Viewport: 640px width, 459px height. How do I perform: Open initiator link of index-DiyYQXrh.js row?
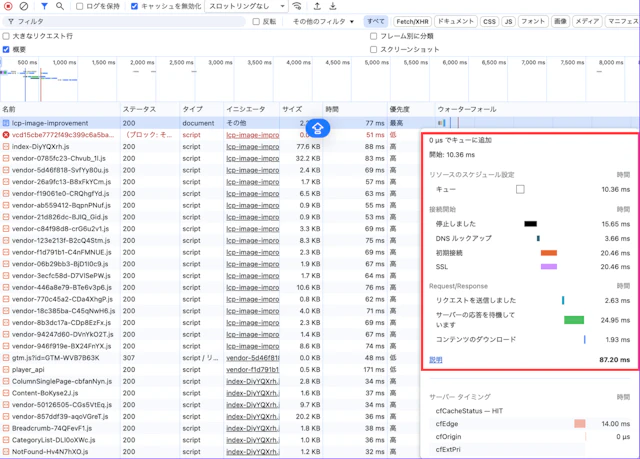[253, 146]
